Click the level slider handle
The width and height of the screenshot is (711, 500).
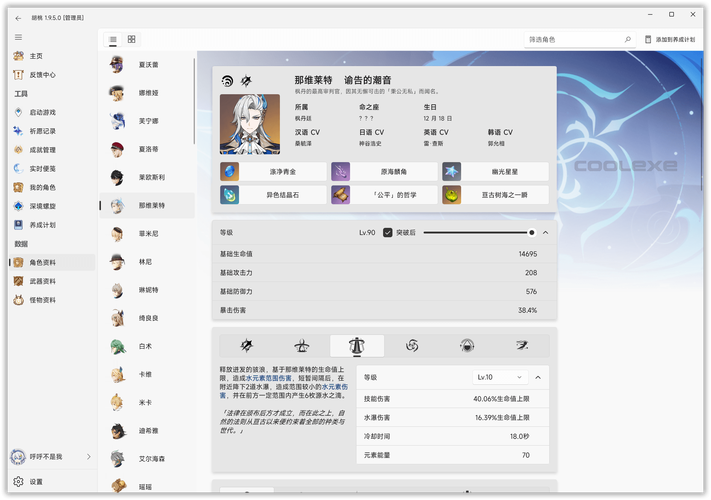532,233
